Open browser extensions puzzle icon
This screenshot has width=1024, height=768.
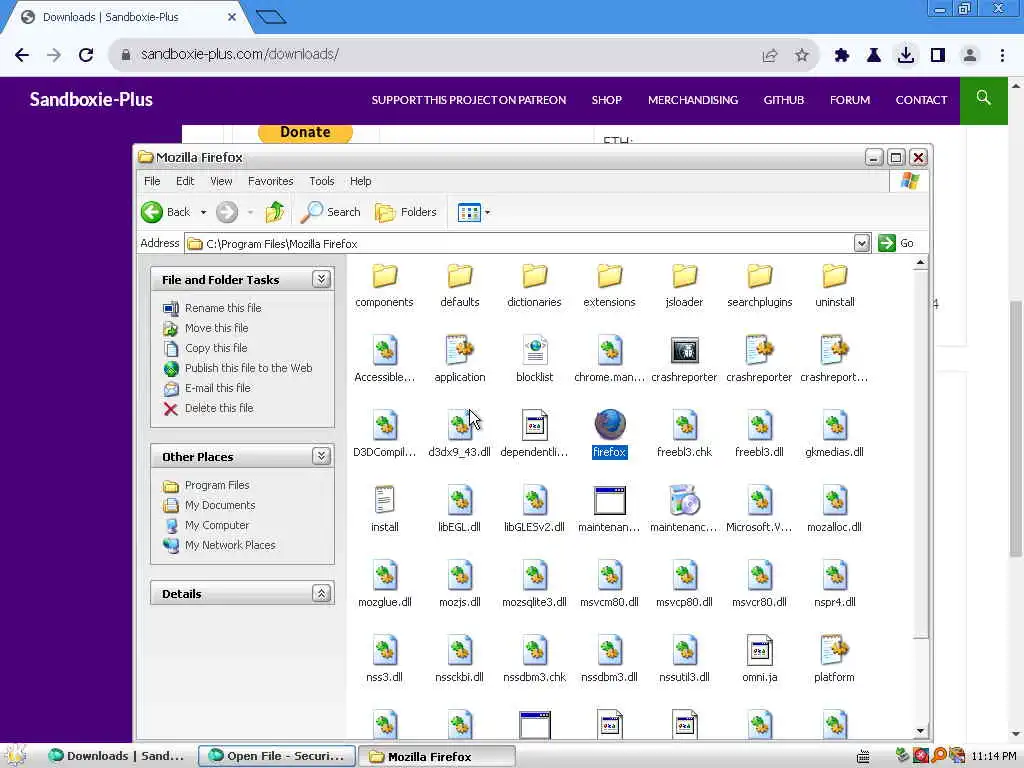click(842, 56)
